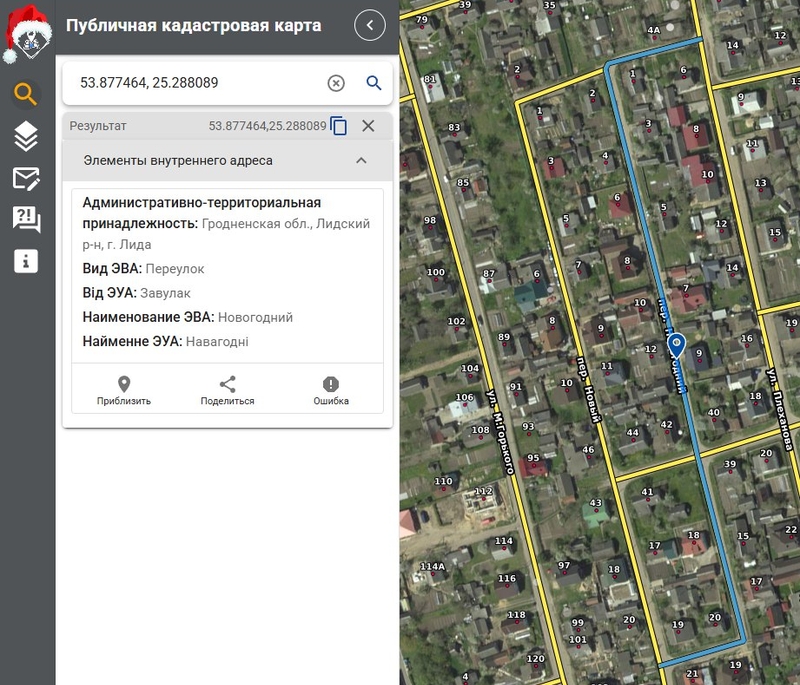
Task: Open the send message edit icon
Action: pyautogui.click(x=26, y=178)
